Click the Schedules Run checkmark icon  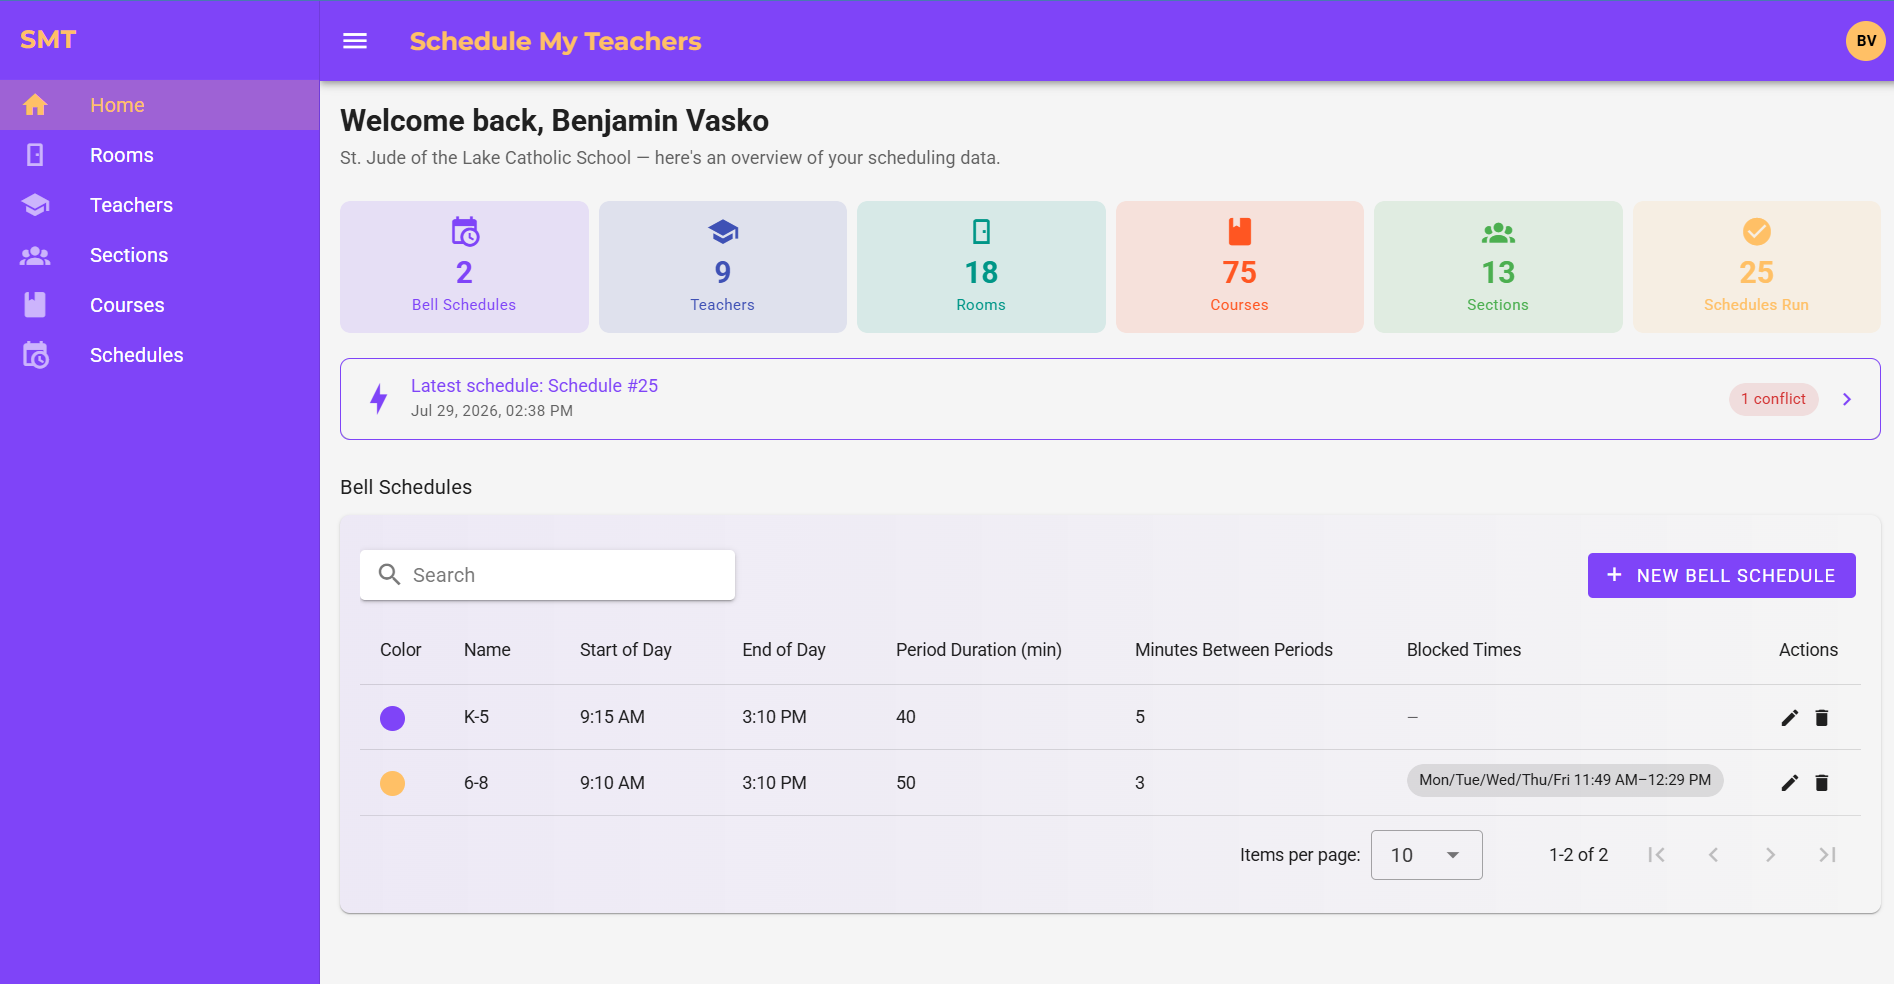pos(1757,232)
